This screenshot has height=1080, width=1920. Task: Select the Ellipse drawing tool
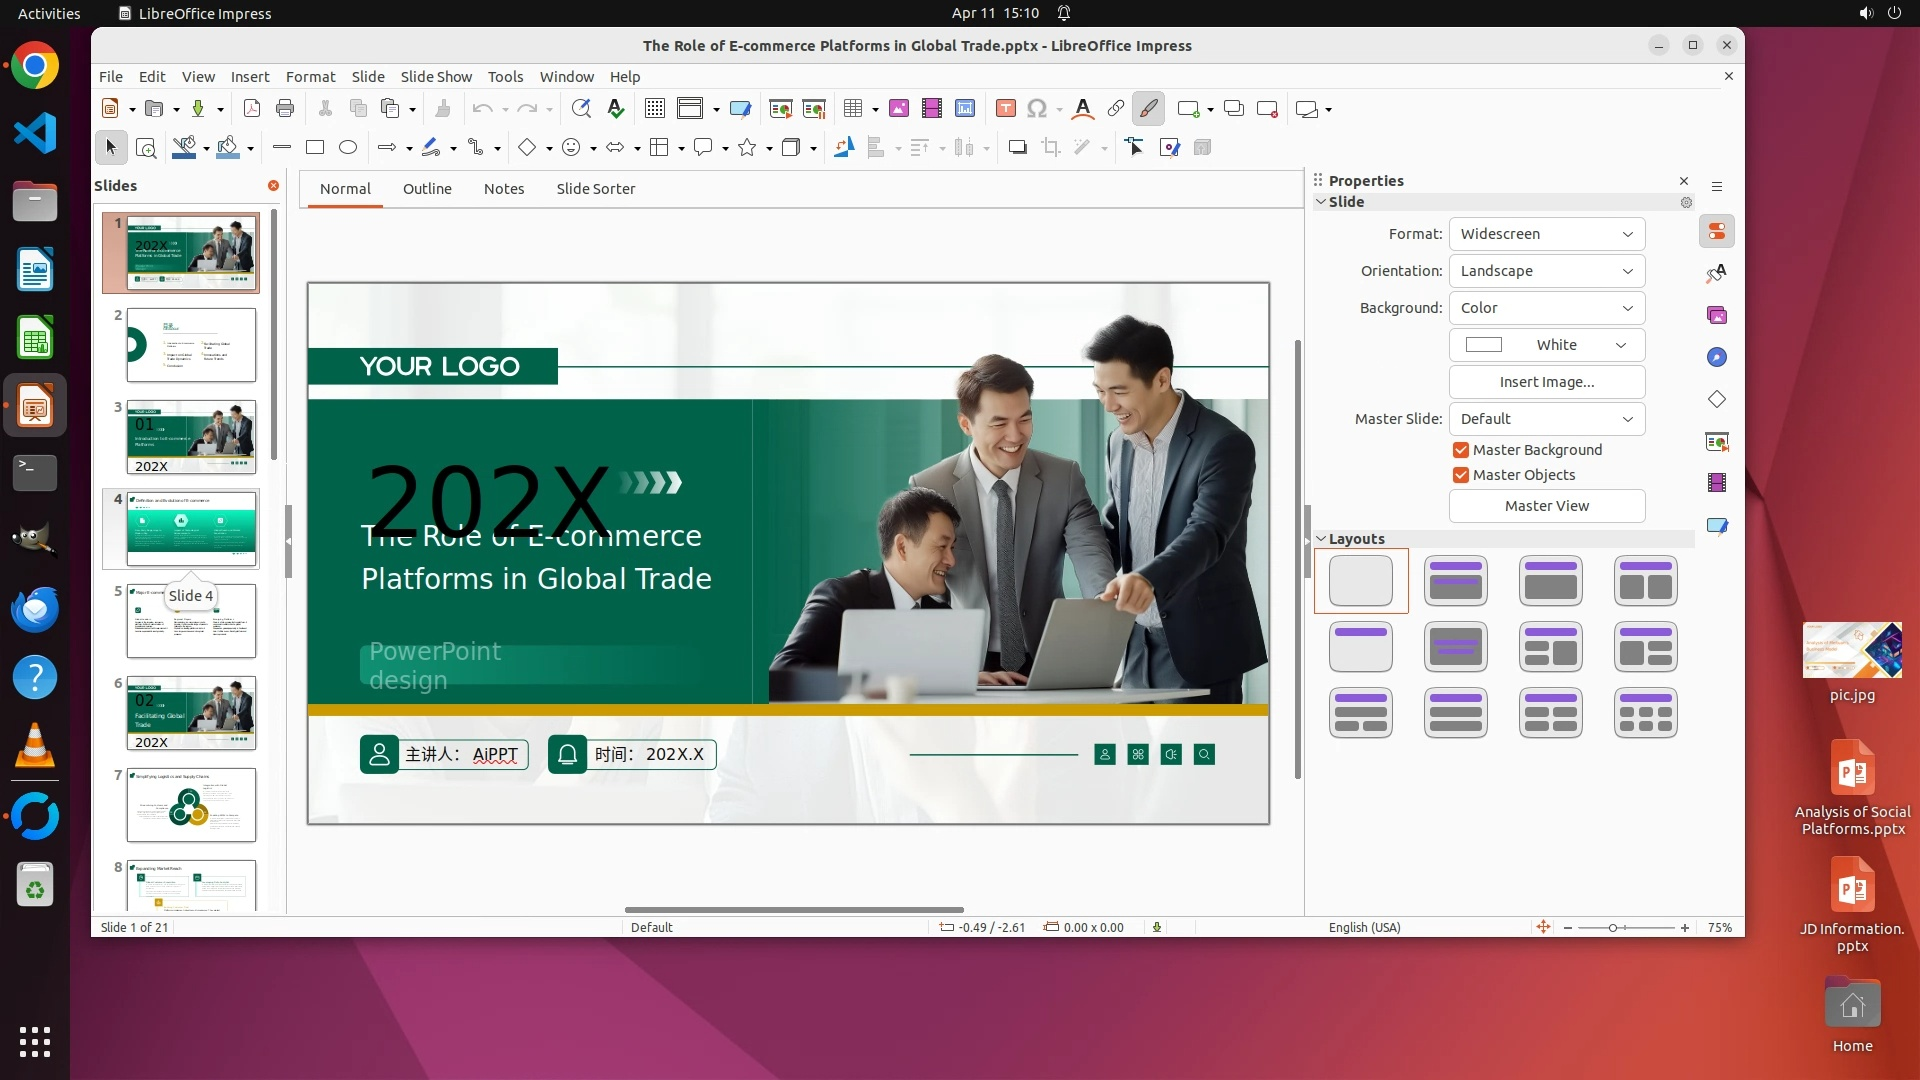348,148
